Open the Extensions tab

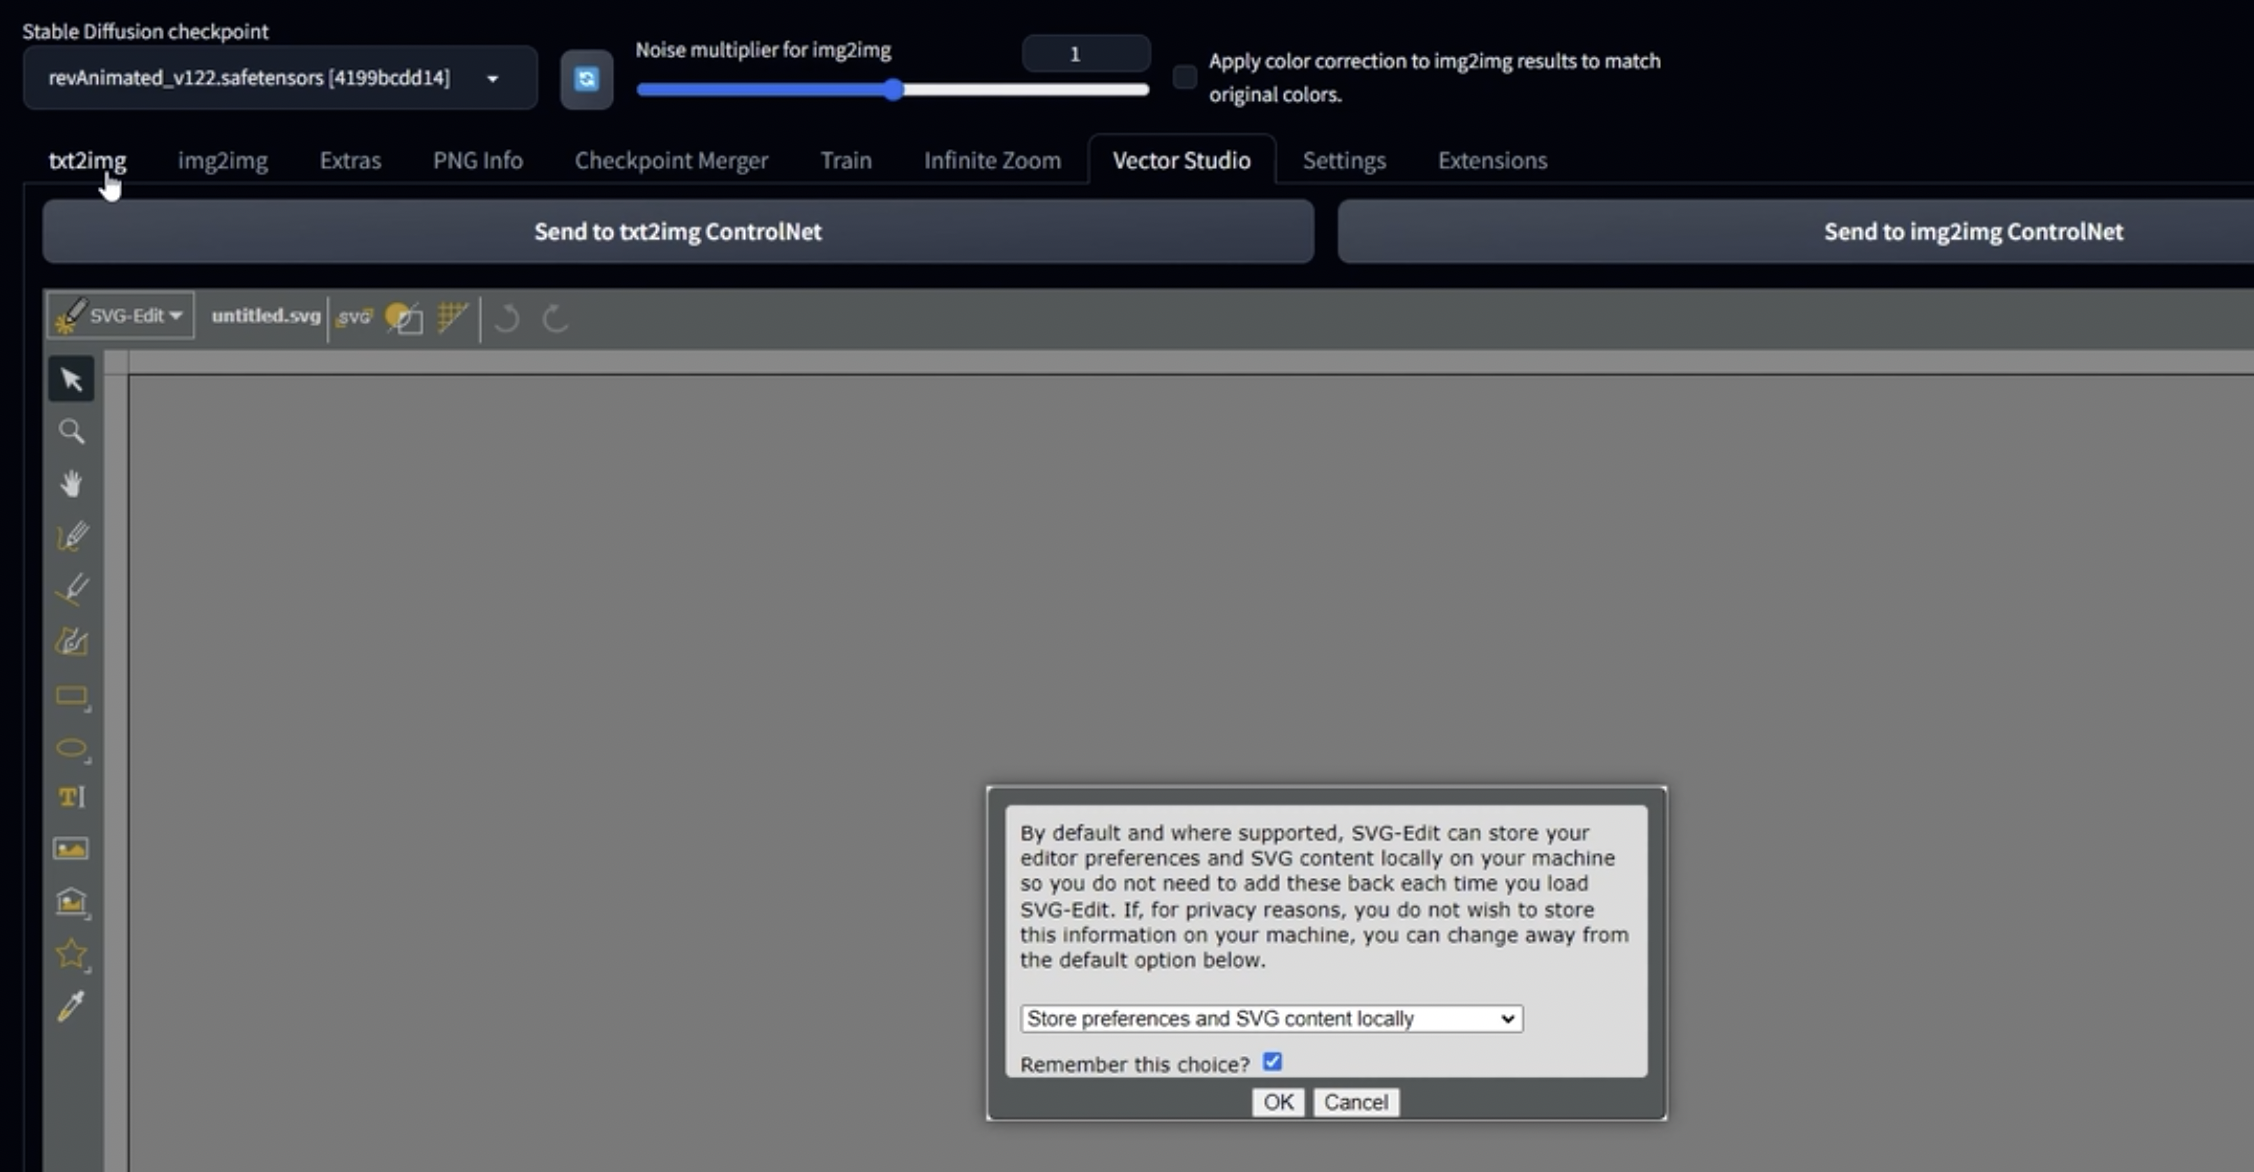click(1492, 160)
